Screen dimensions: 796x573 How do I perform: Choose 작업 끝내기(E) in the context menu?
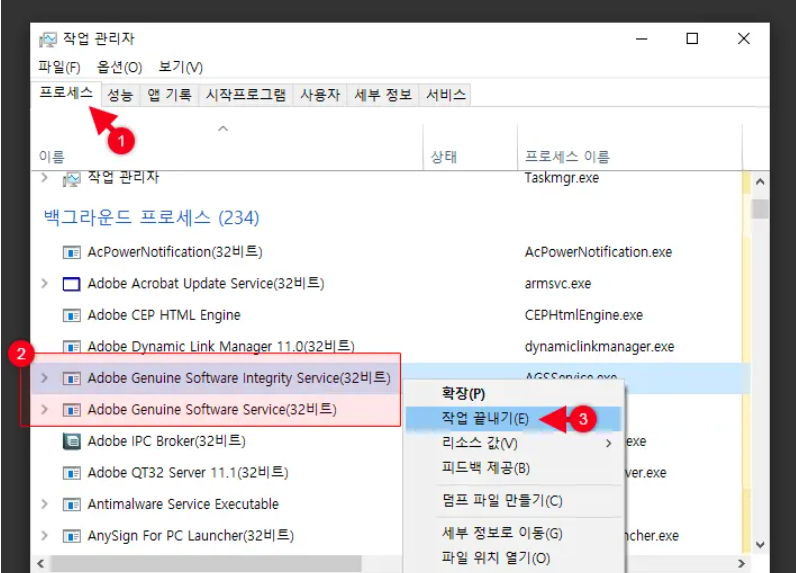coord(514,419)
